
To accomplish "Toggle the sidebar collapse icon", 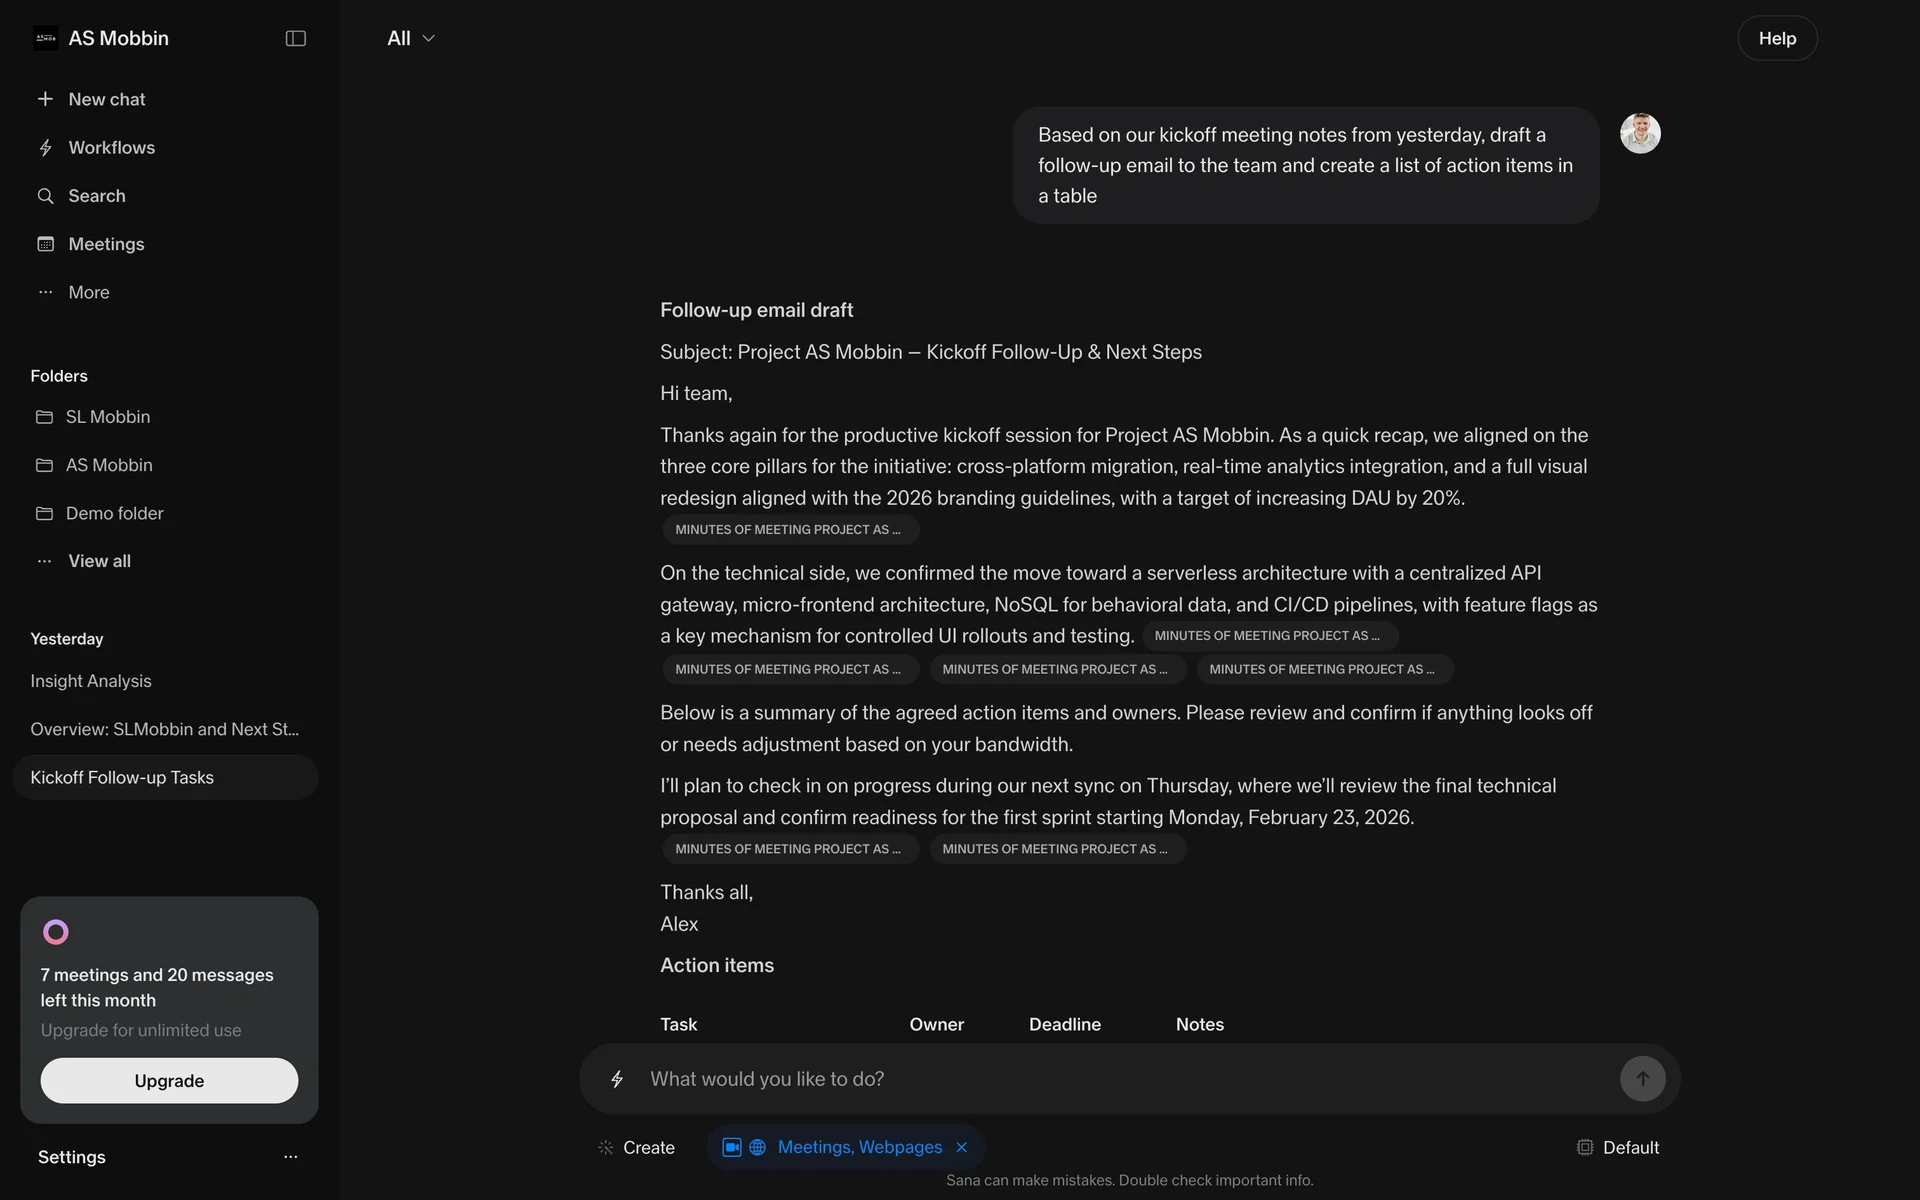I will coord(295,38).
